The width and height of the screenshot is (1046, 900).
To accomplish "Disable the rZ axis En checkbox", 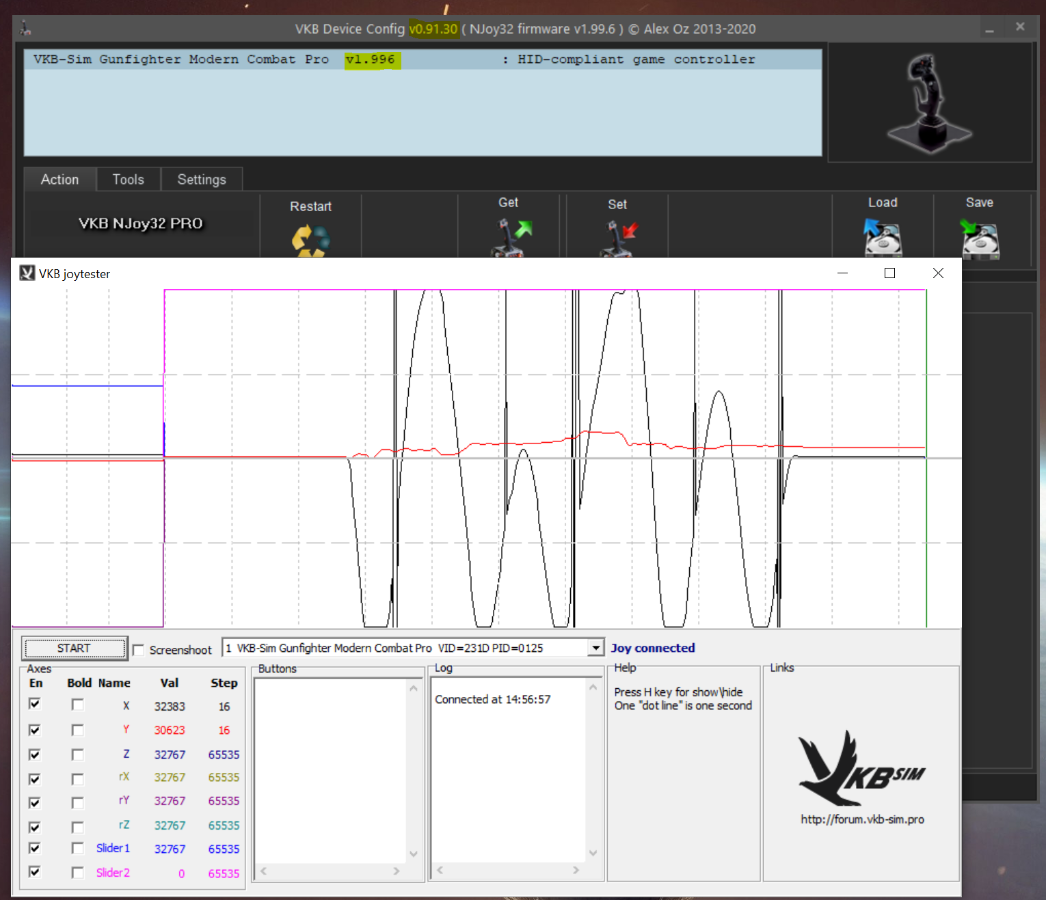I will click(x=35, y=827).
